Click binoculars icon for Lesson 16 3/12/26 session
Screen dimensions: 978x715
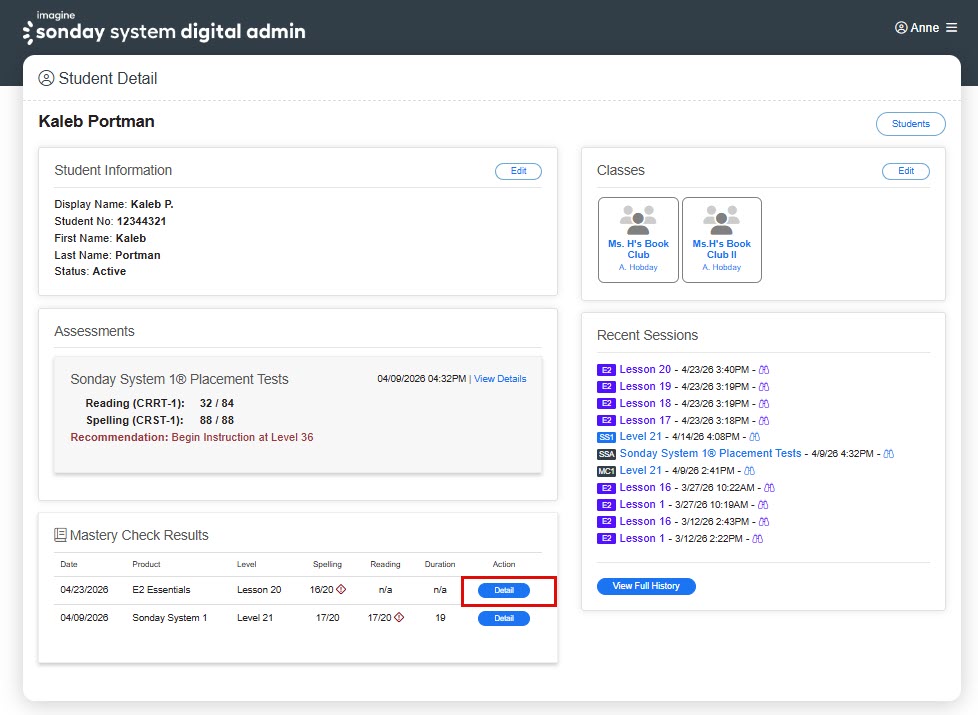(x=764, y=522)
